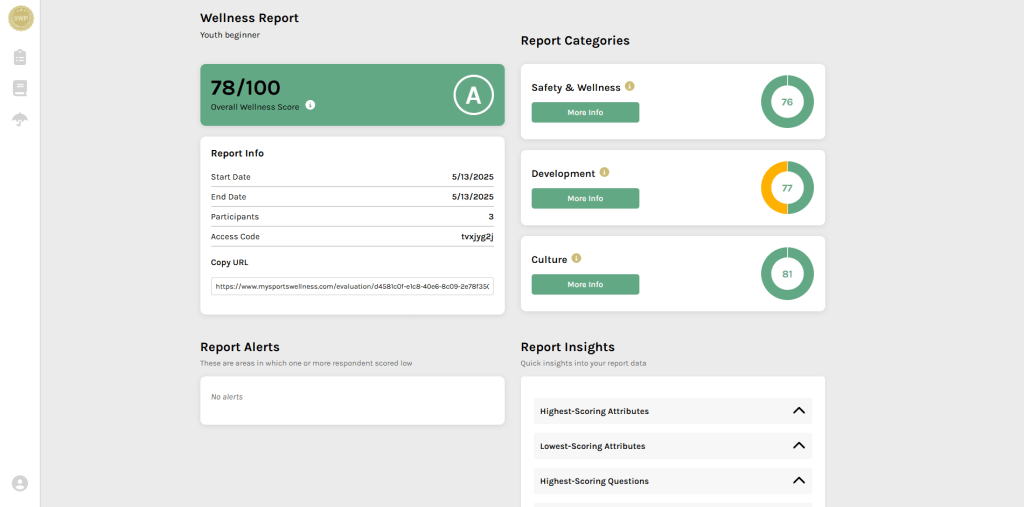
Task: Click the grade A circle badge
Action: coord(474,95)
